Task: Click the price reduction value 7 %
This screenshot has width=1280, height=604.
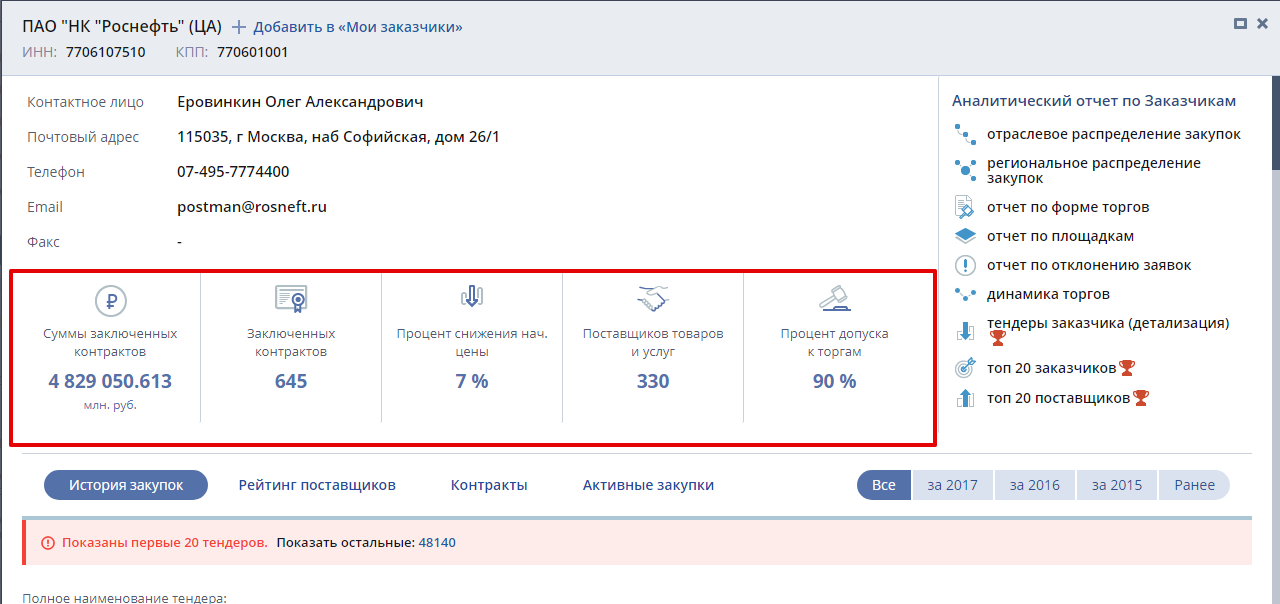Action: coord(472,381)
